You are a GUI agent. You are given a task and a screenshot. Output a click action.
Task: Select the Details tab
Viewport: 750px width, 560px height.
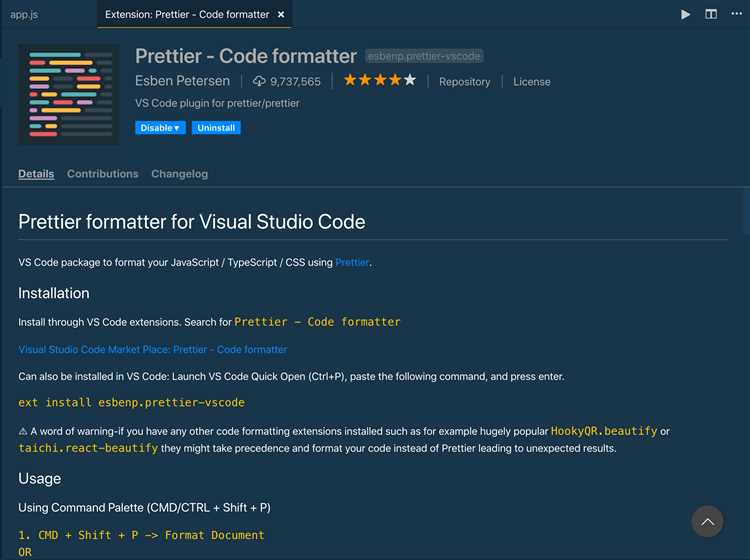pyautogui.click(x=36, y=174)
